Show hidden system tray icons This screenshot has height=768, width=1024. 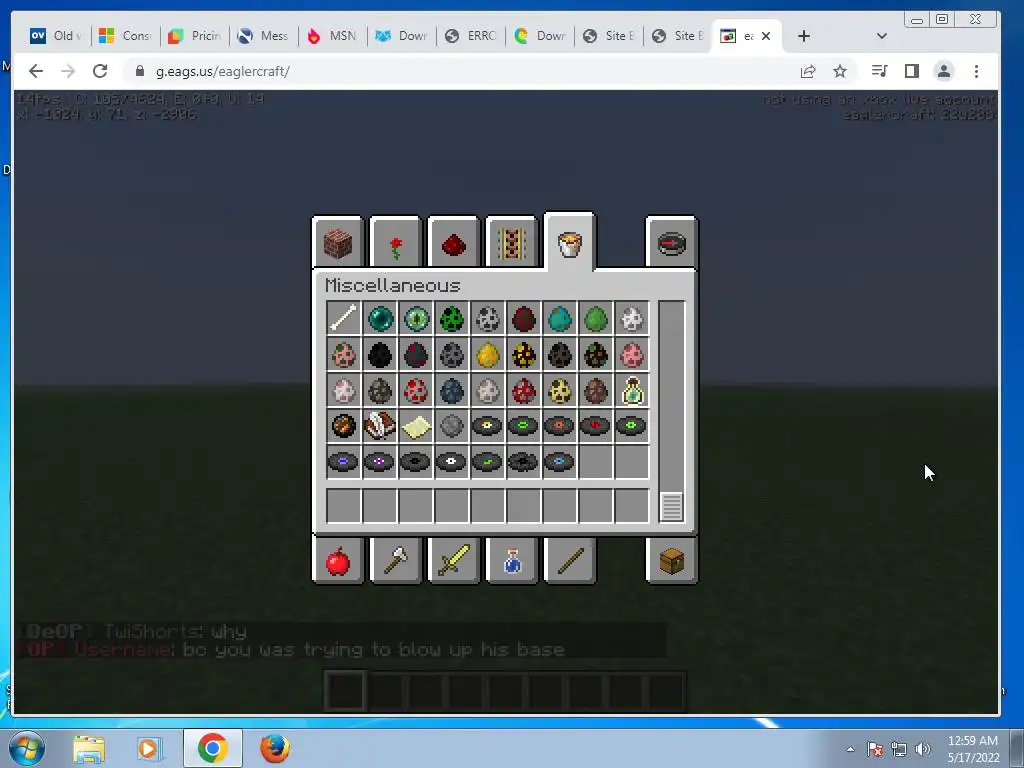850,749
